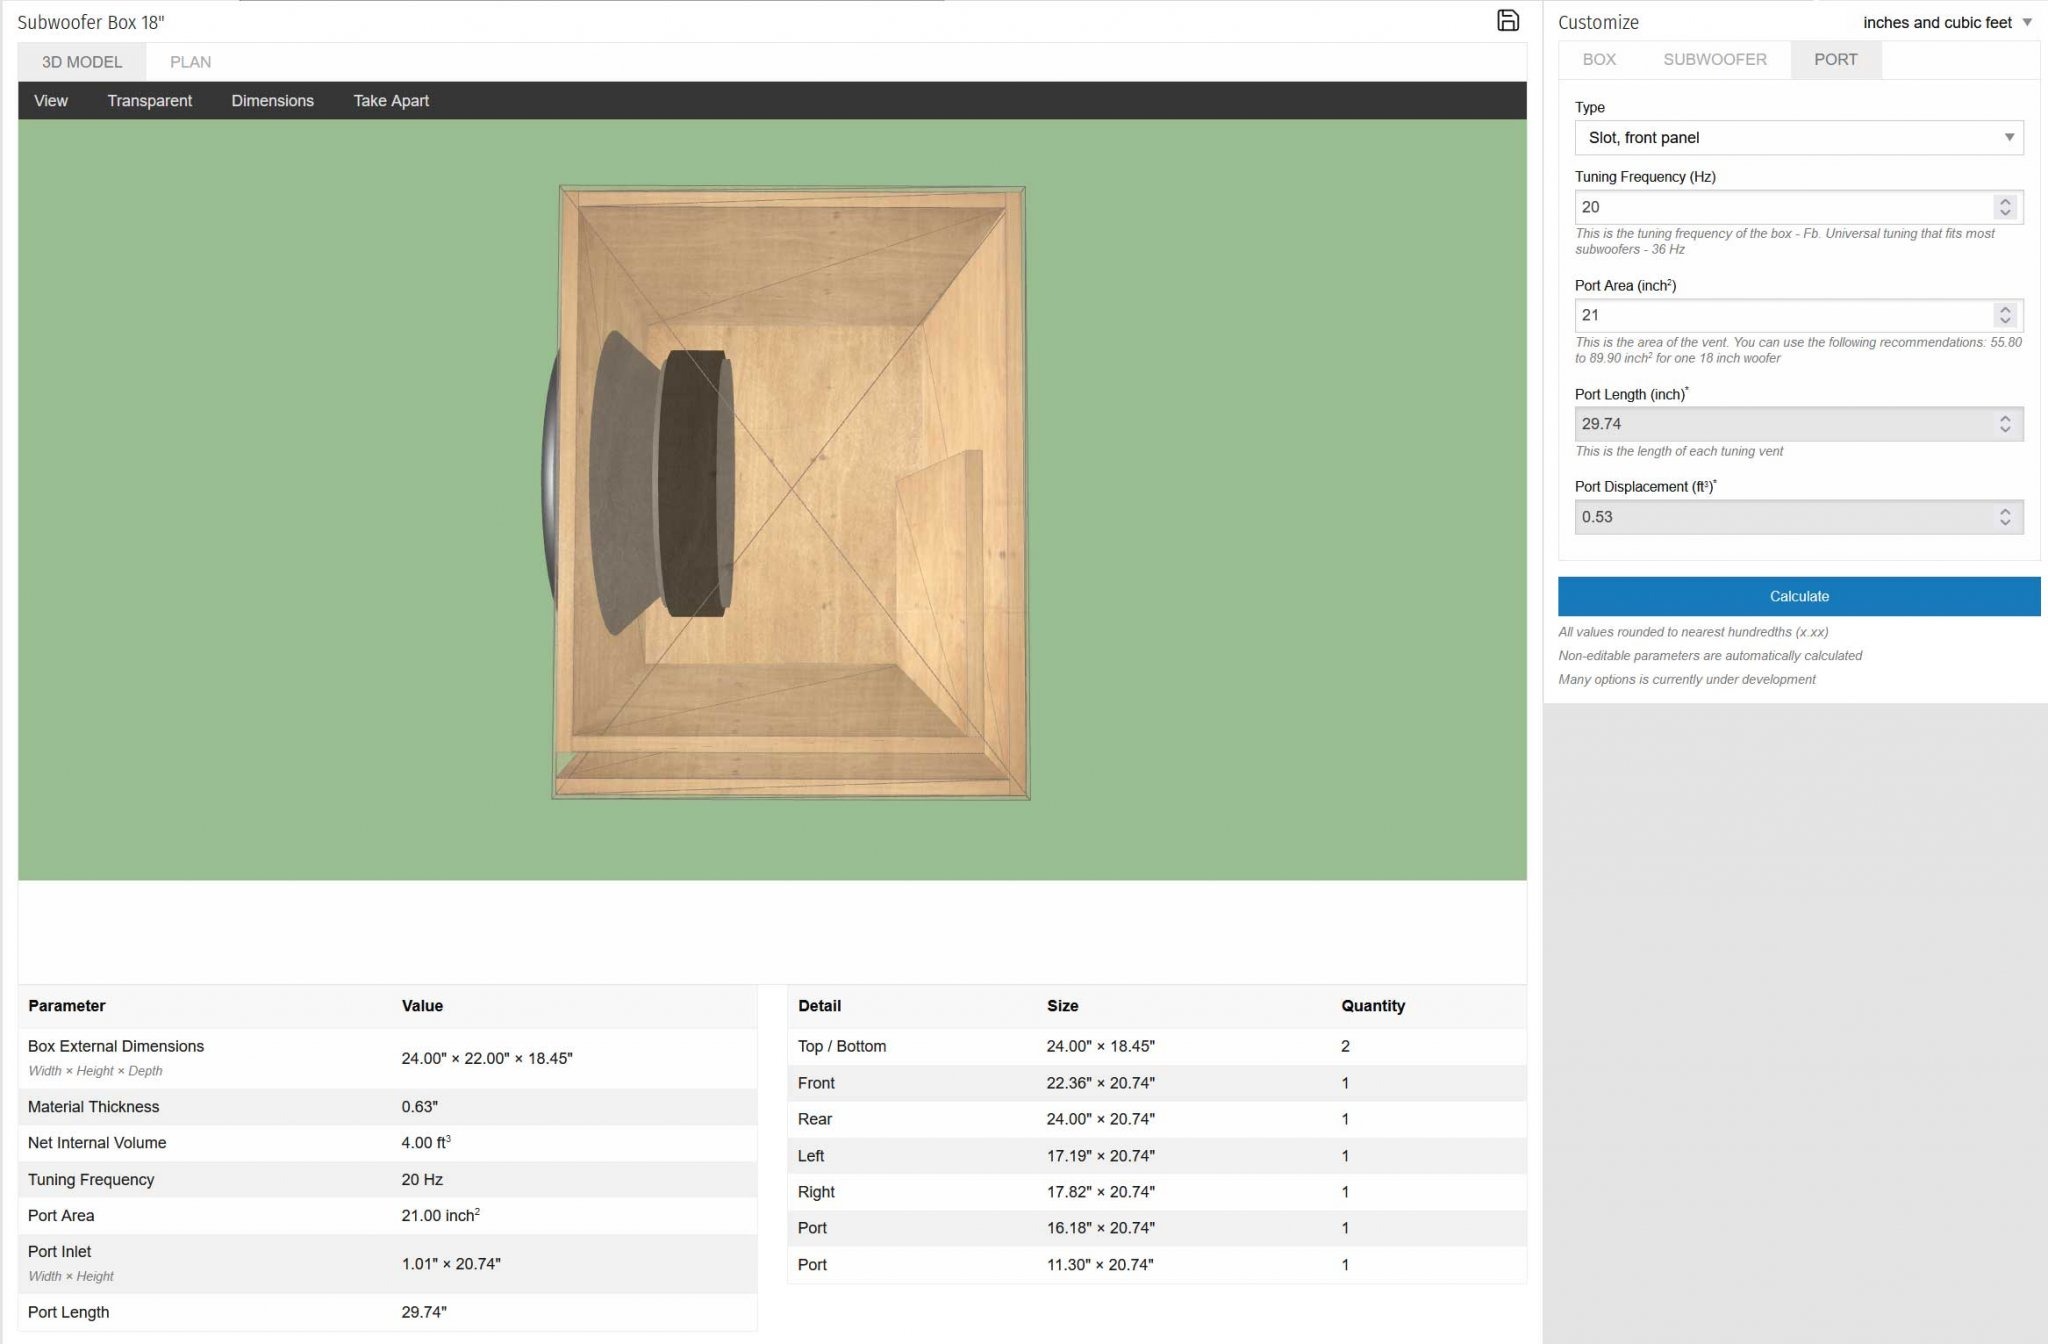Click the Quantity column header
The image size is (2048, 1344).
(1373, 1006)
